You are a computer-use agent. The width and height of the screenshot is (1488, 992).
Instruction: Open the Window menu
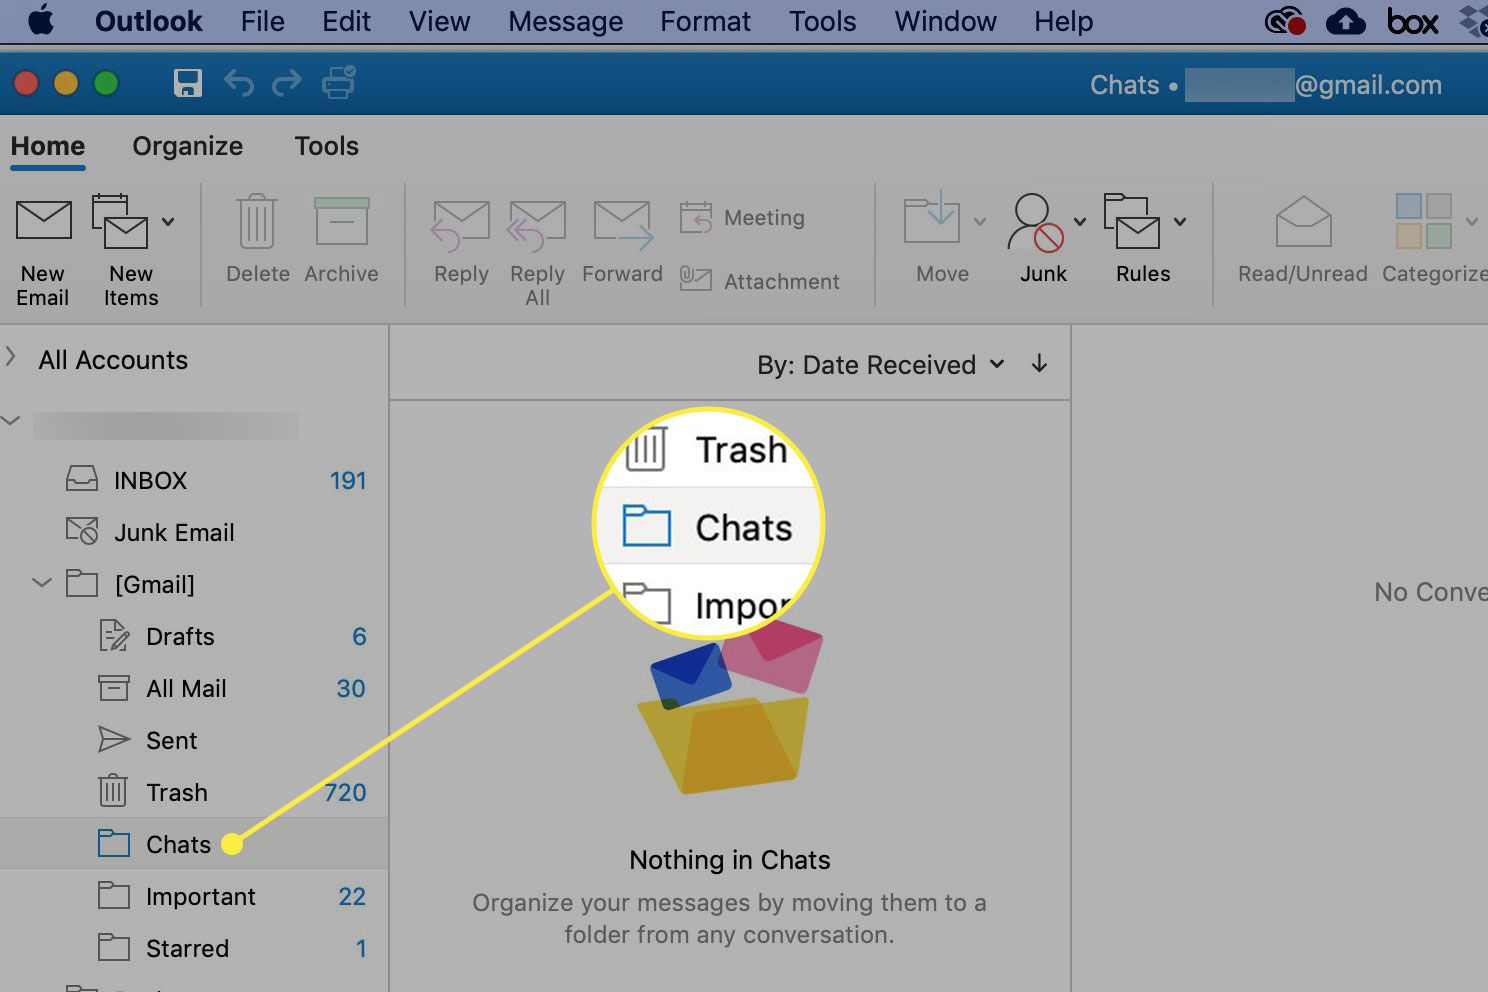[x=946, y=21]
